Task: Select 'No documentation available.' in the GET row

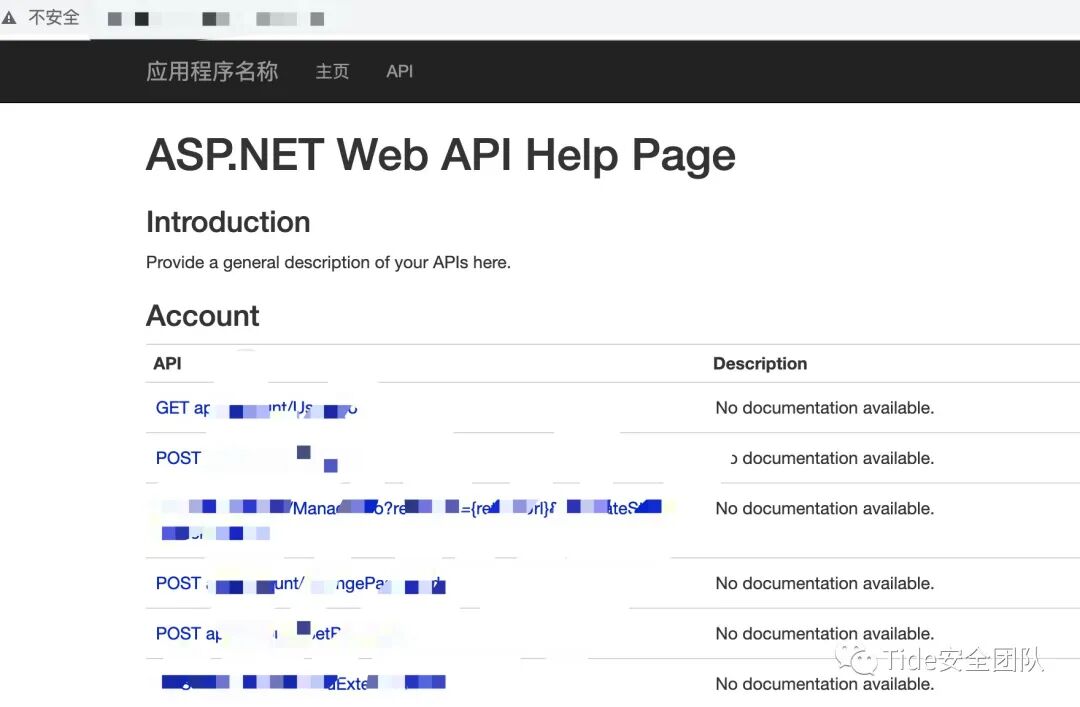Action: [824, 408]
